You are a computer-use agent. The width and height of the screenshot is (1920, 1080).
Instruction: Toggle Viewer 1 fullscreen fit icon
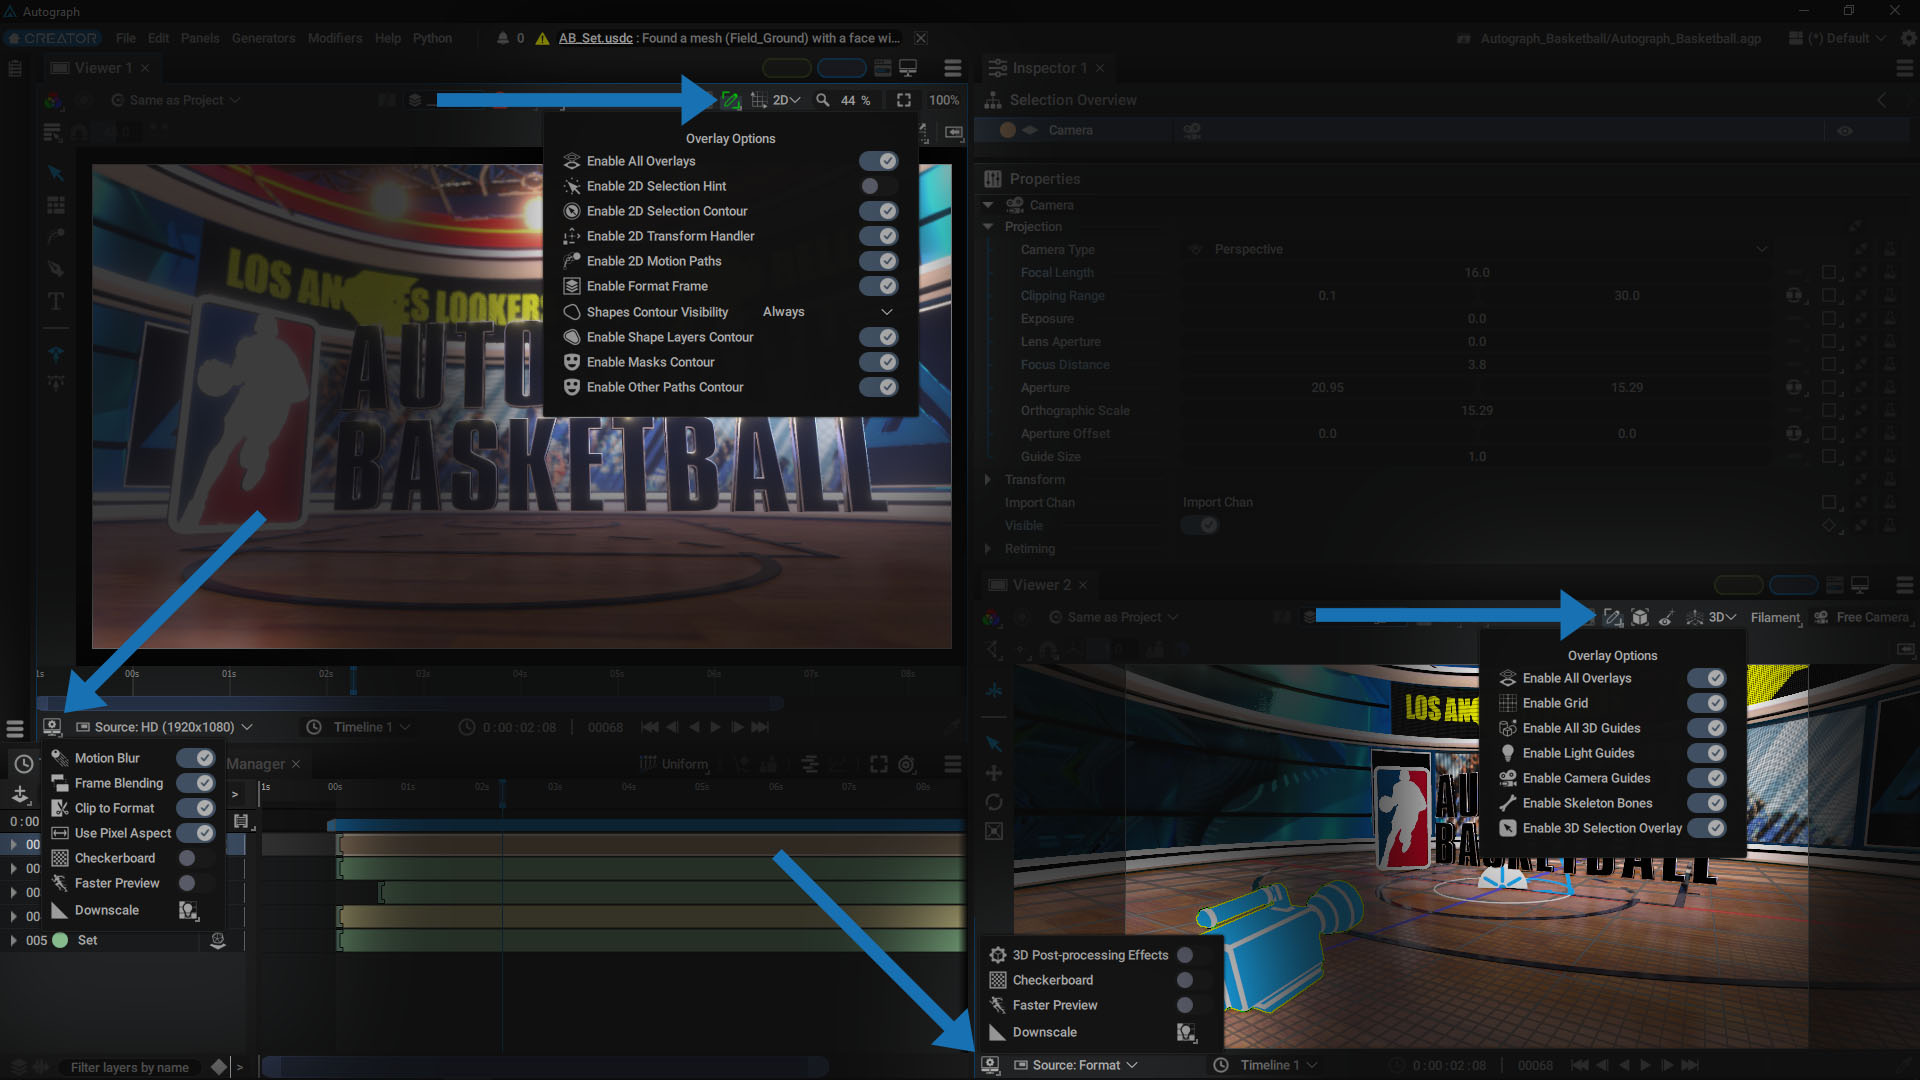904,100
